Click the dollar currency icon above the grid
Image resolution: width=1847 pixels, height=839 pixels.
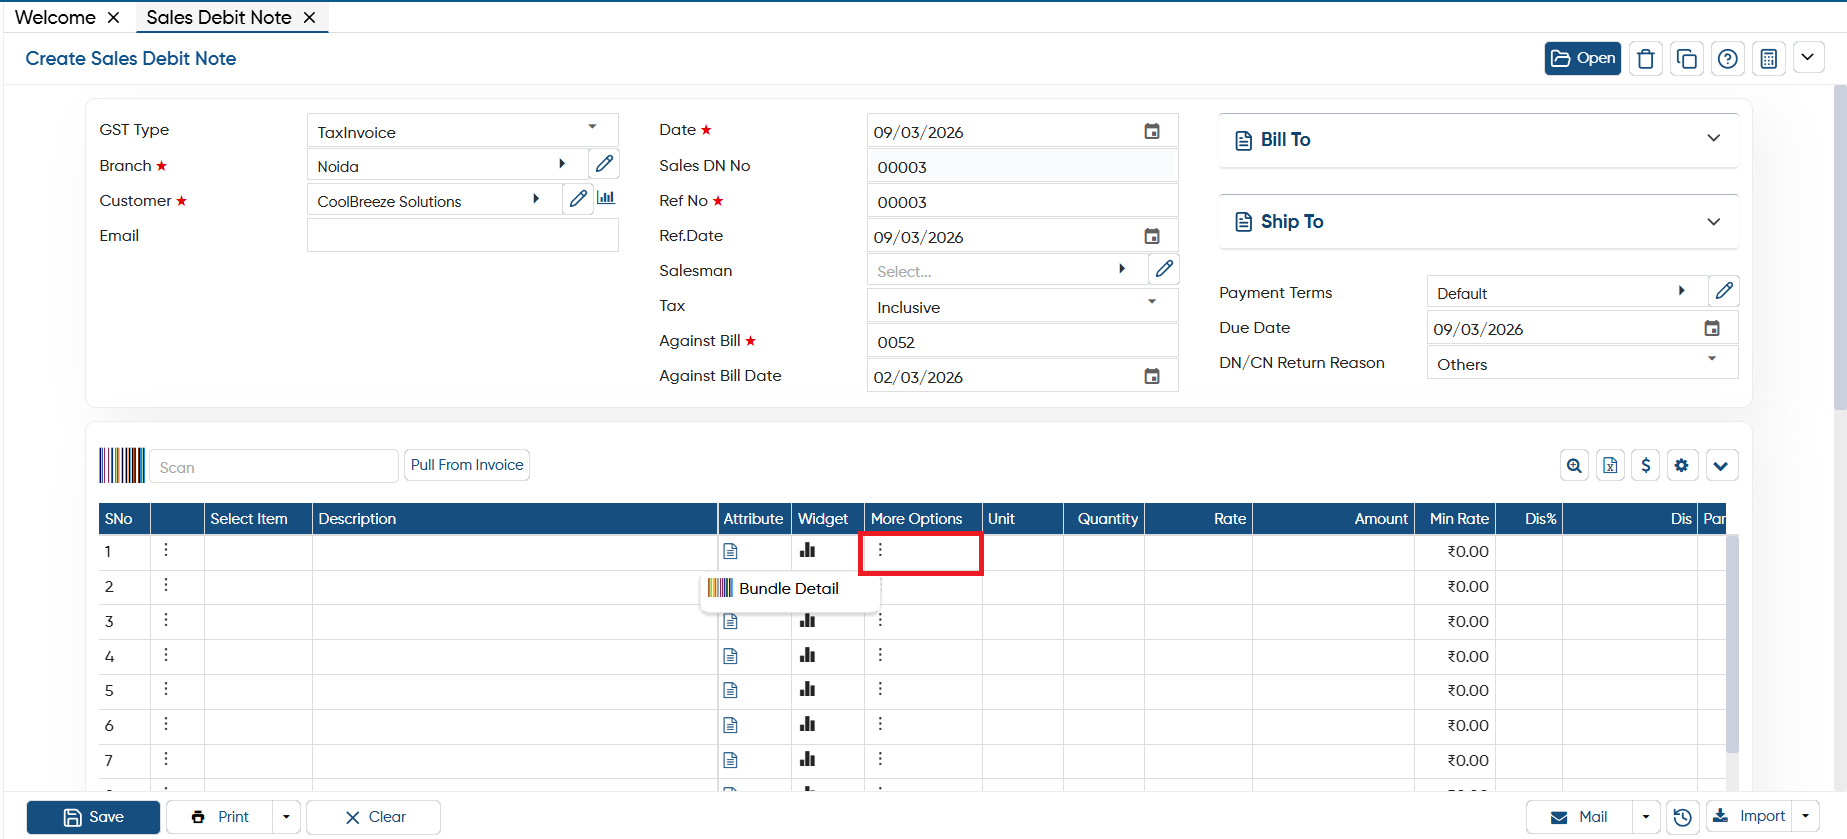tap(1646, 465)
